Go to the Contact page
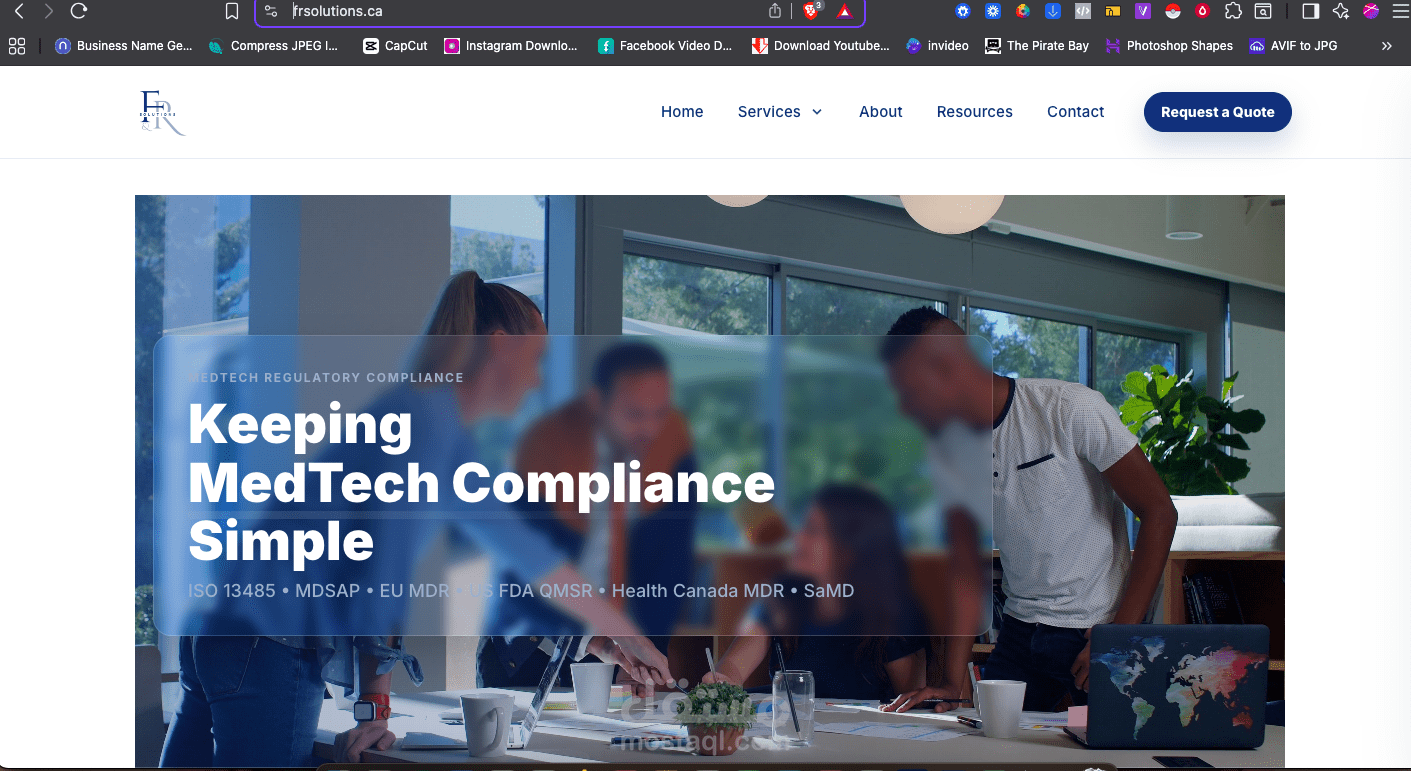Viewport: 1411px width, 771px height. pyautogui.click(x=1076, y=112)
